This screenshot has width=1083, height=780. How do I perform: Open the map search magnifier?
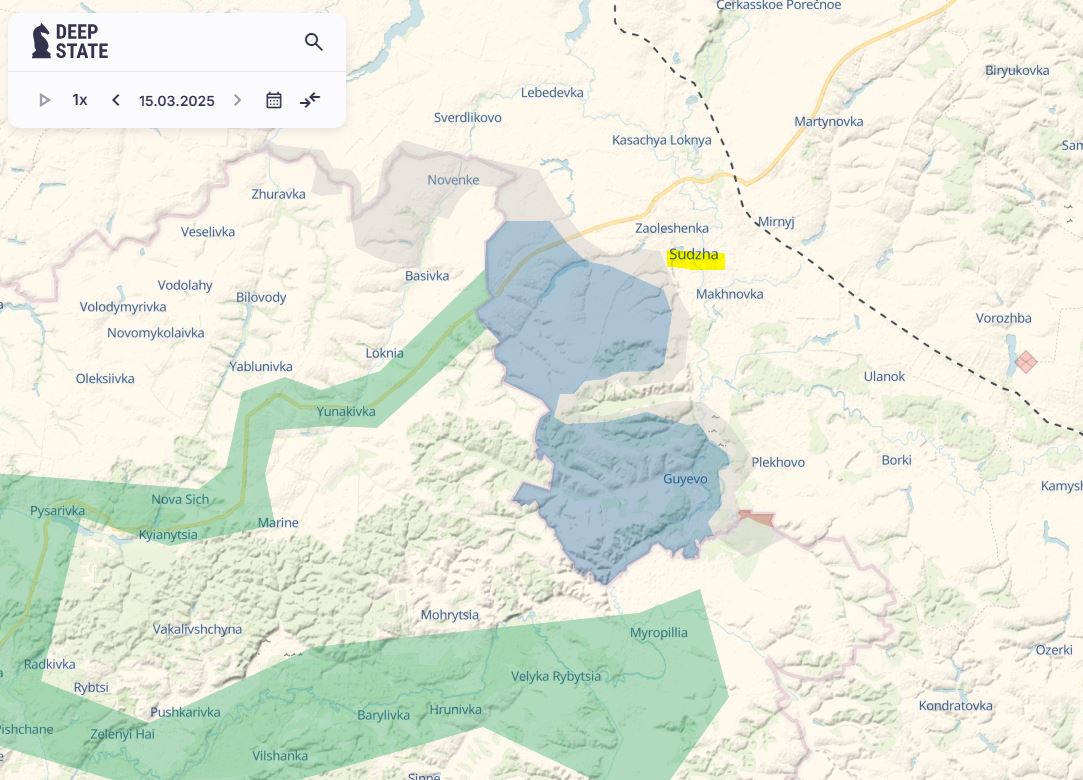tap(314, 42)
